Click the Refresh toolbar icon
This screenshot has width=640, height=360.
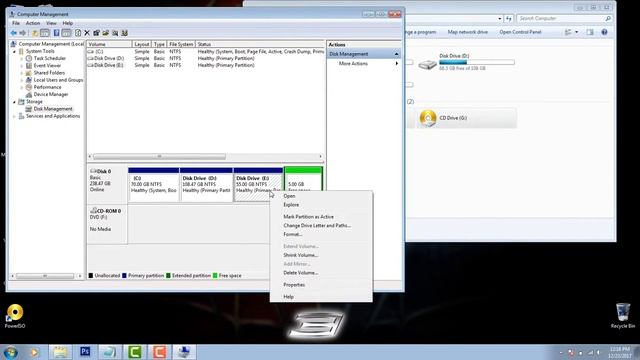point(78,33)
